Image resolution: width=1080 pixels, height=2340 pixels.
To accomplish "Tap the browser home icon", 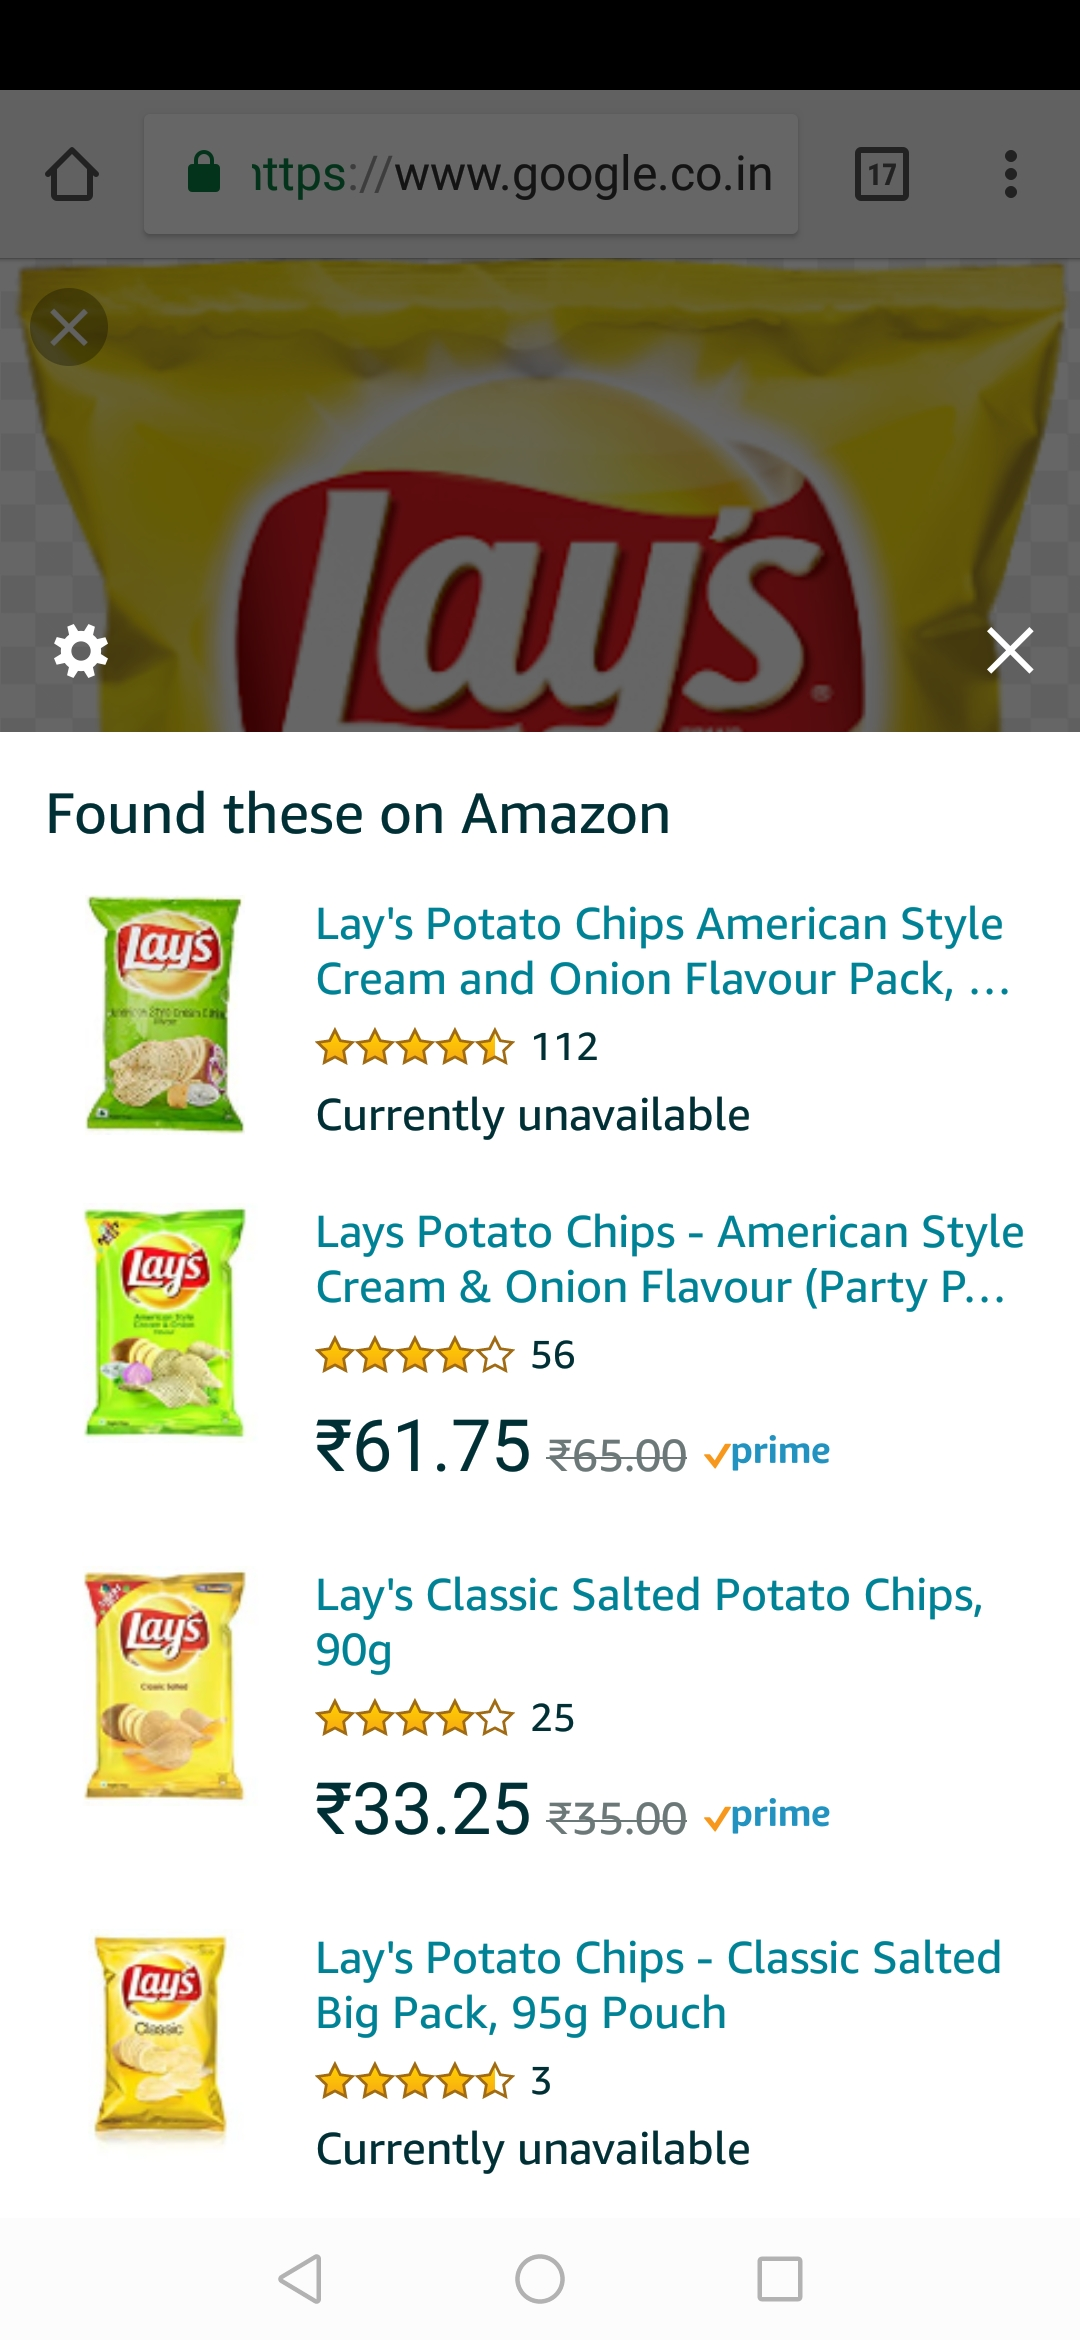I will coord(72,175).
